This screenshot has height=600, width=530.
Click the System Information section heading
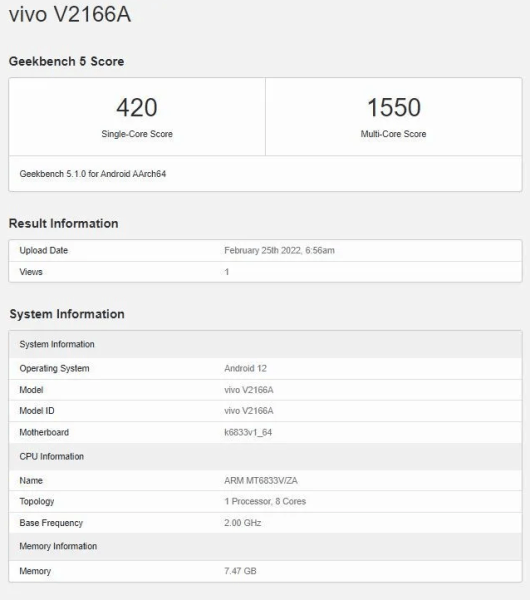(x=67, y=314)
